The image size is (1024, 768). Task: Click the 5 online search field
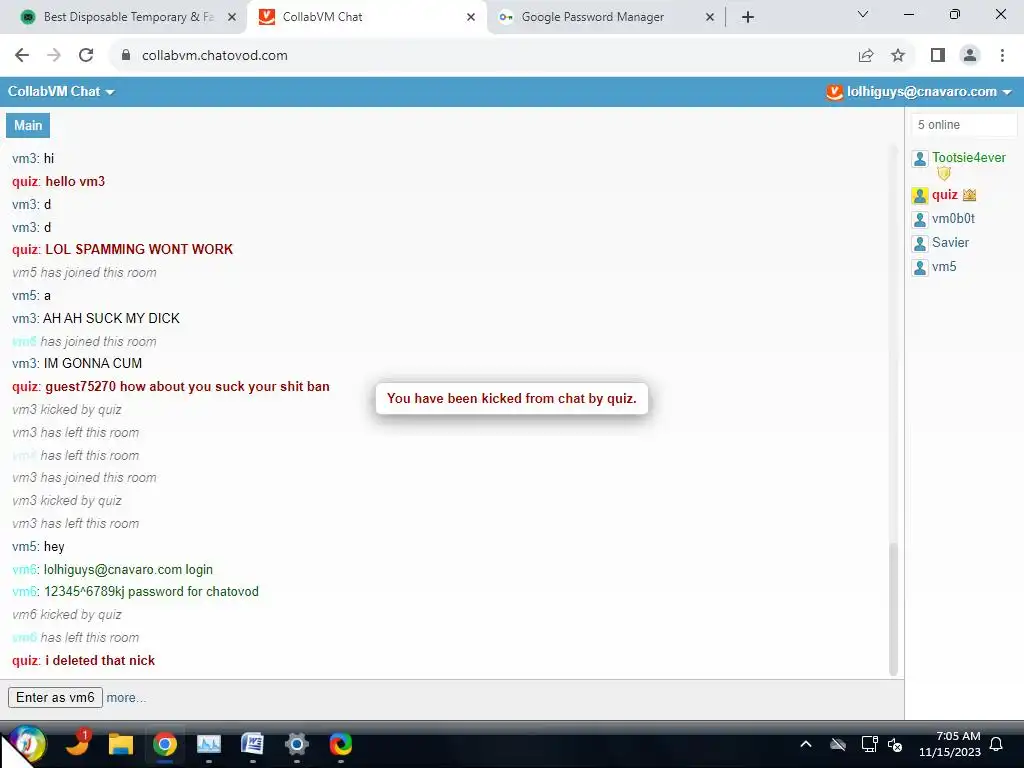964,125
